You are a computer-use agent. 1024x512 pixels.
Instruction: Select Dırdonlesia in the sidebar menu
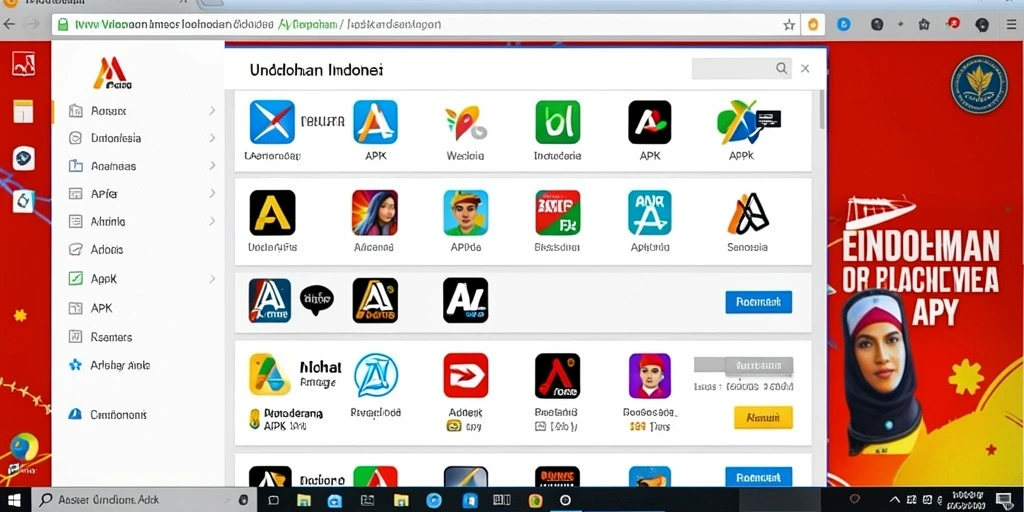[116, 138]
